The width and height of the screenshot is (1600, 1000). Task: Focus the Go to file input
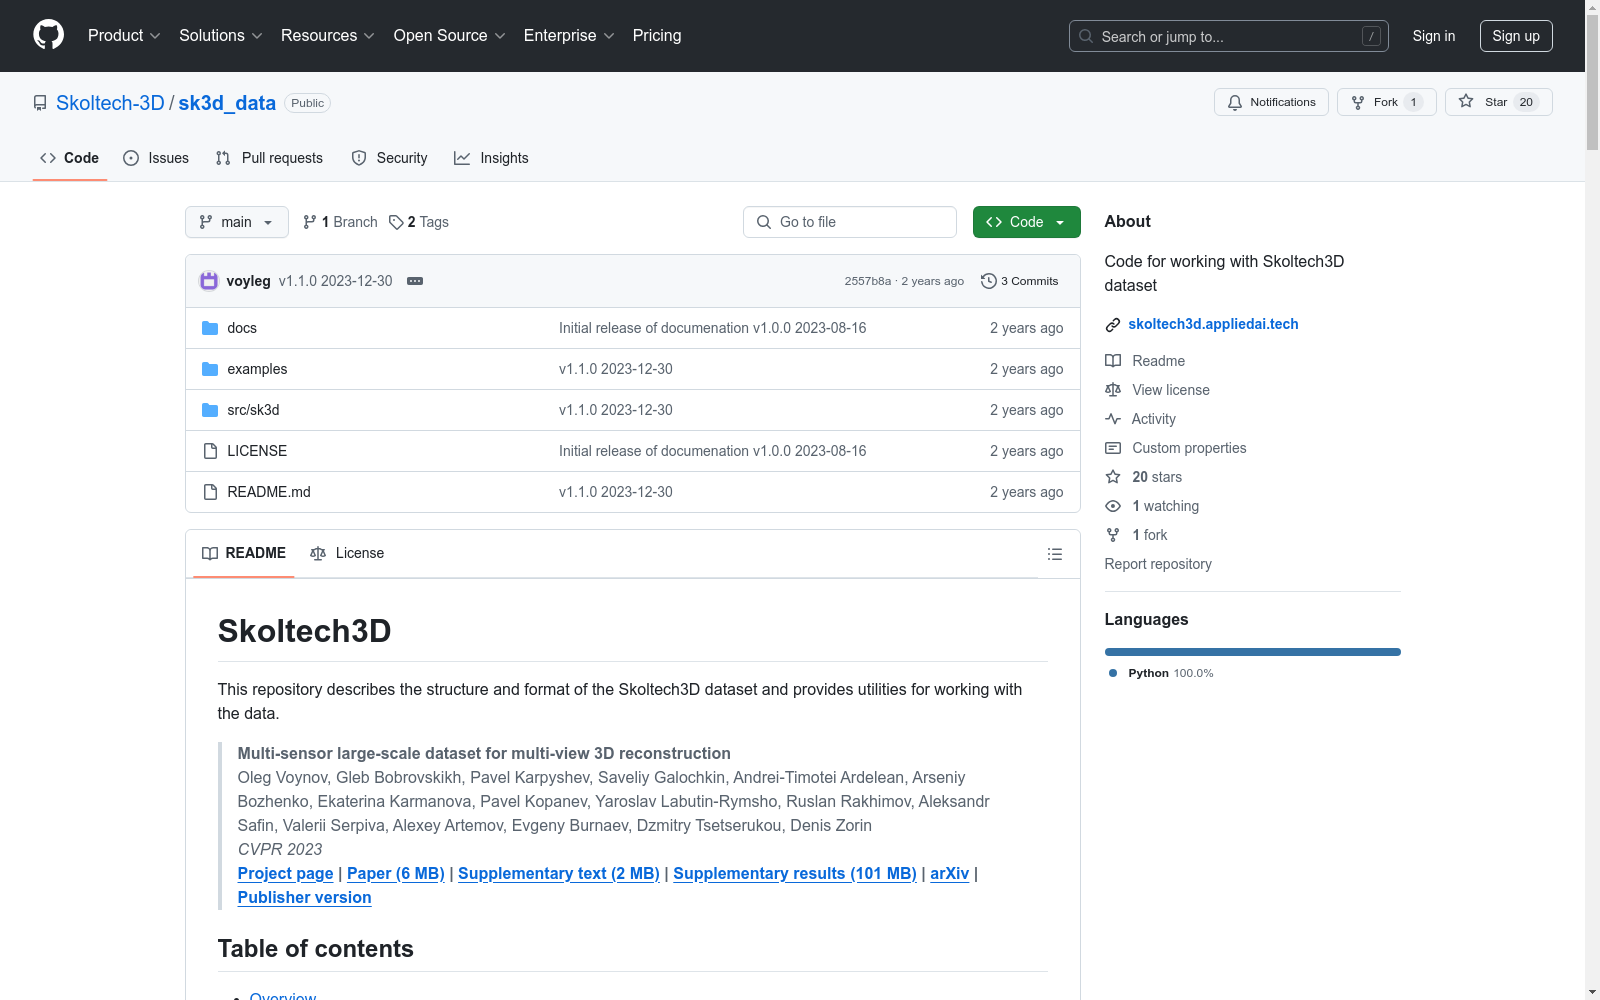pyautogui.click(x=850, y=222)
